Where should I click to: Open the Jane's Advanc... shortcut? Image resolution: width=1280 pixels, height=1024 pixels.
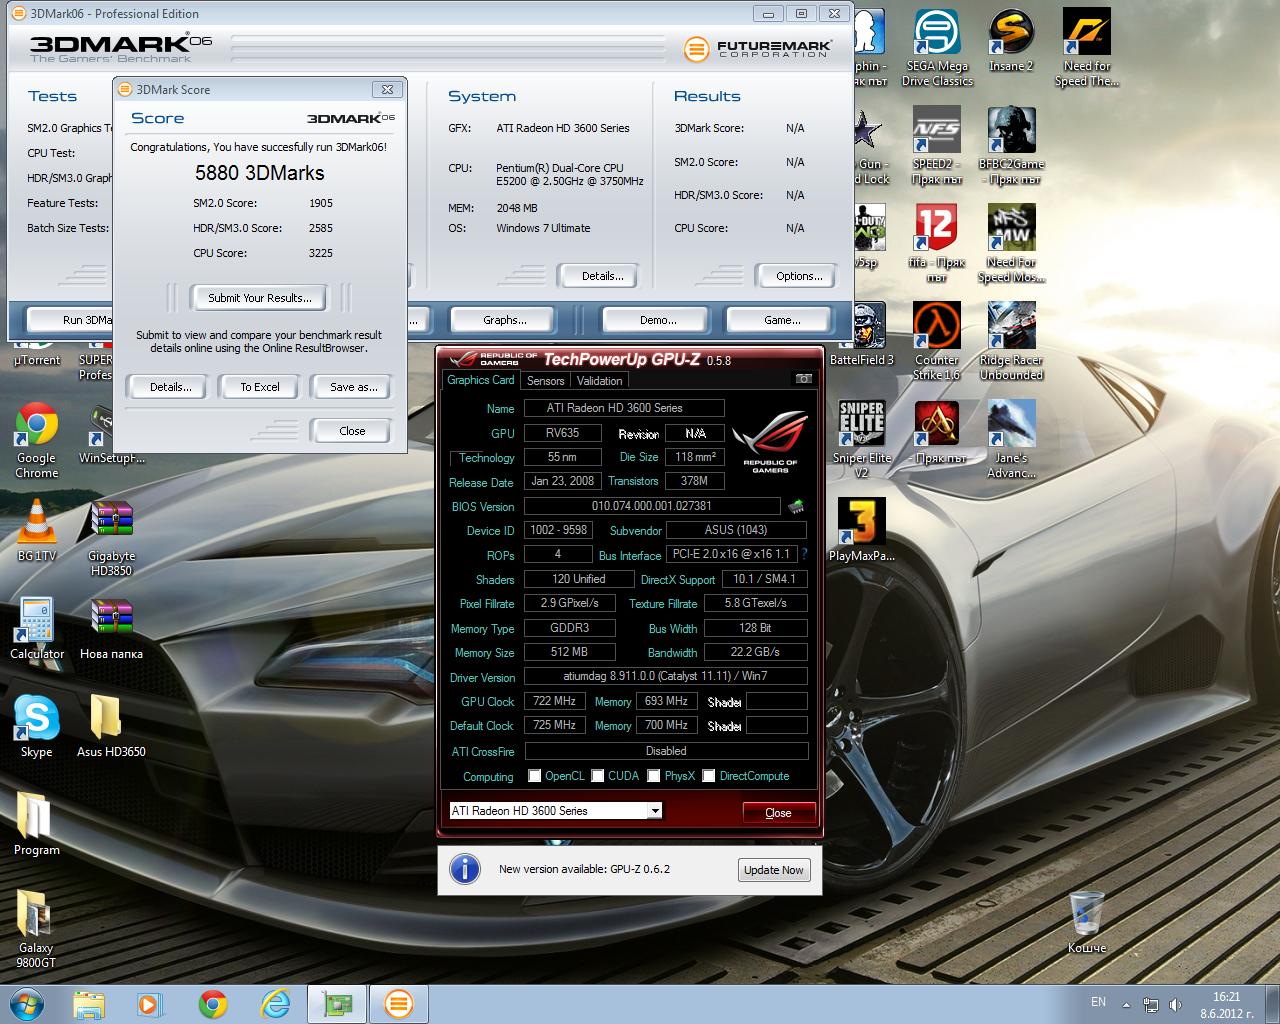coord(1011,440)
